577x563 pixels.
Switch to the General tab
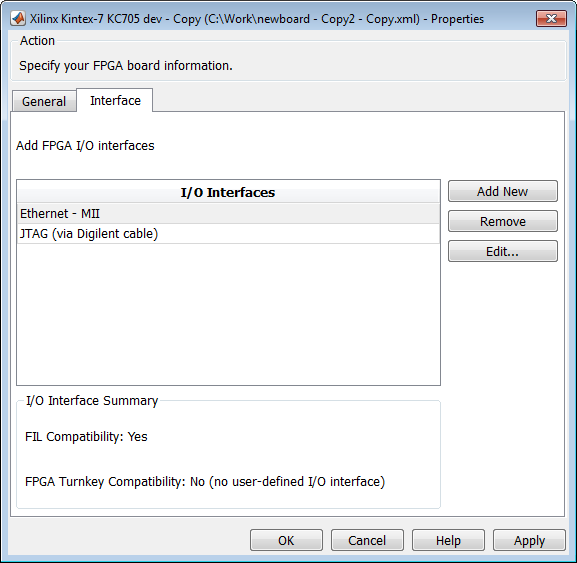(x=44, y=101)
